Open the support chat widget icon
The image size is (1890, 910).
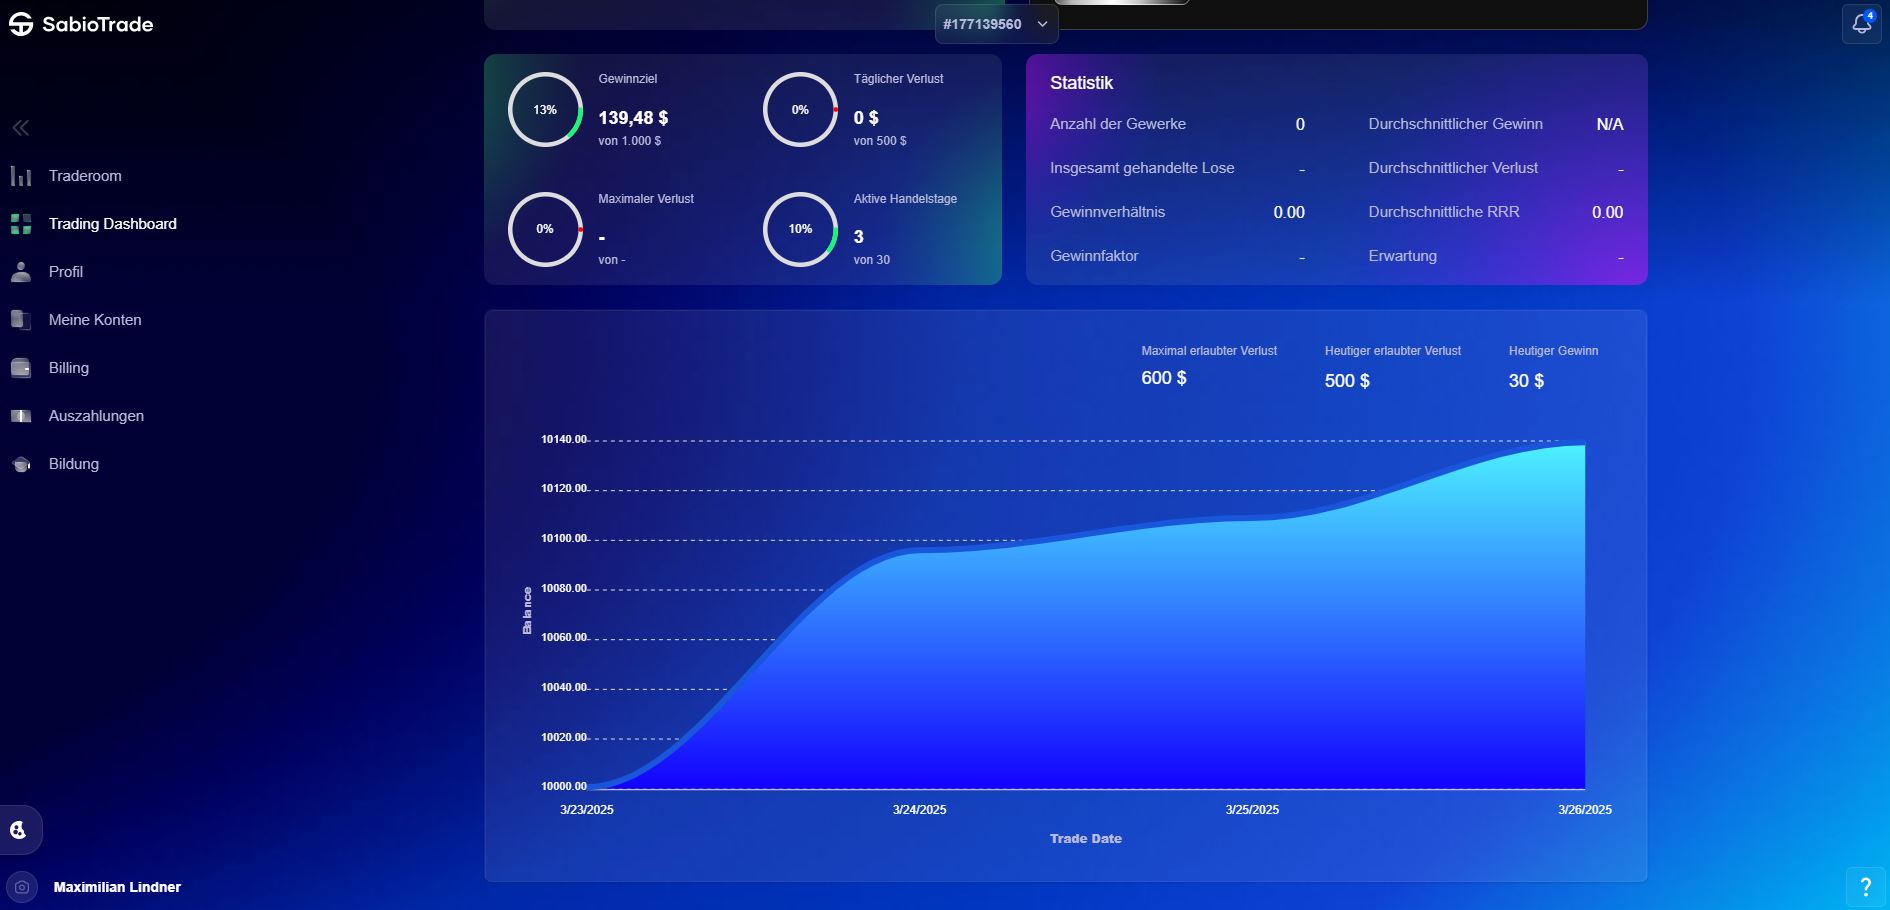19,830
